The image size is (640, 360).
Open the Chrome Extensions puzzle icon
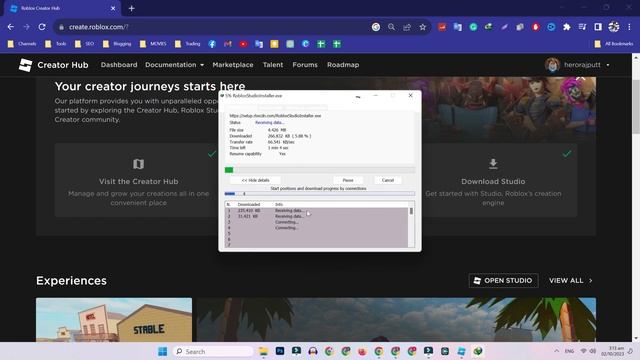(x=567, y=27)
